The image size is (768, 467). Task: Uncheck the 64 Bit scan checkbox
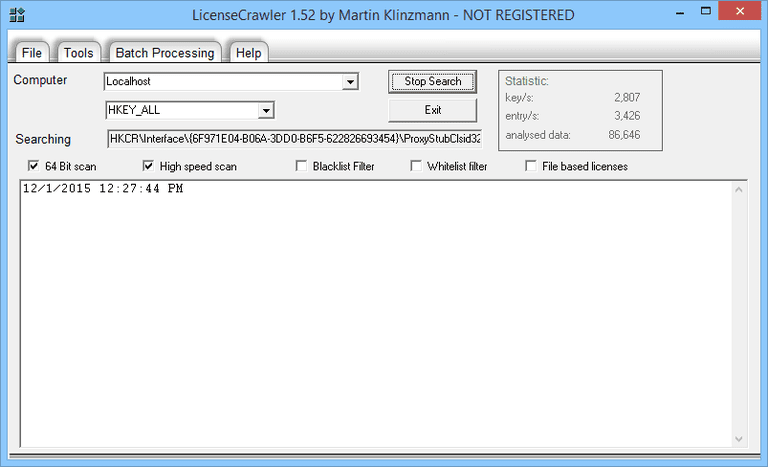click(33, 166)
